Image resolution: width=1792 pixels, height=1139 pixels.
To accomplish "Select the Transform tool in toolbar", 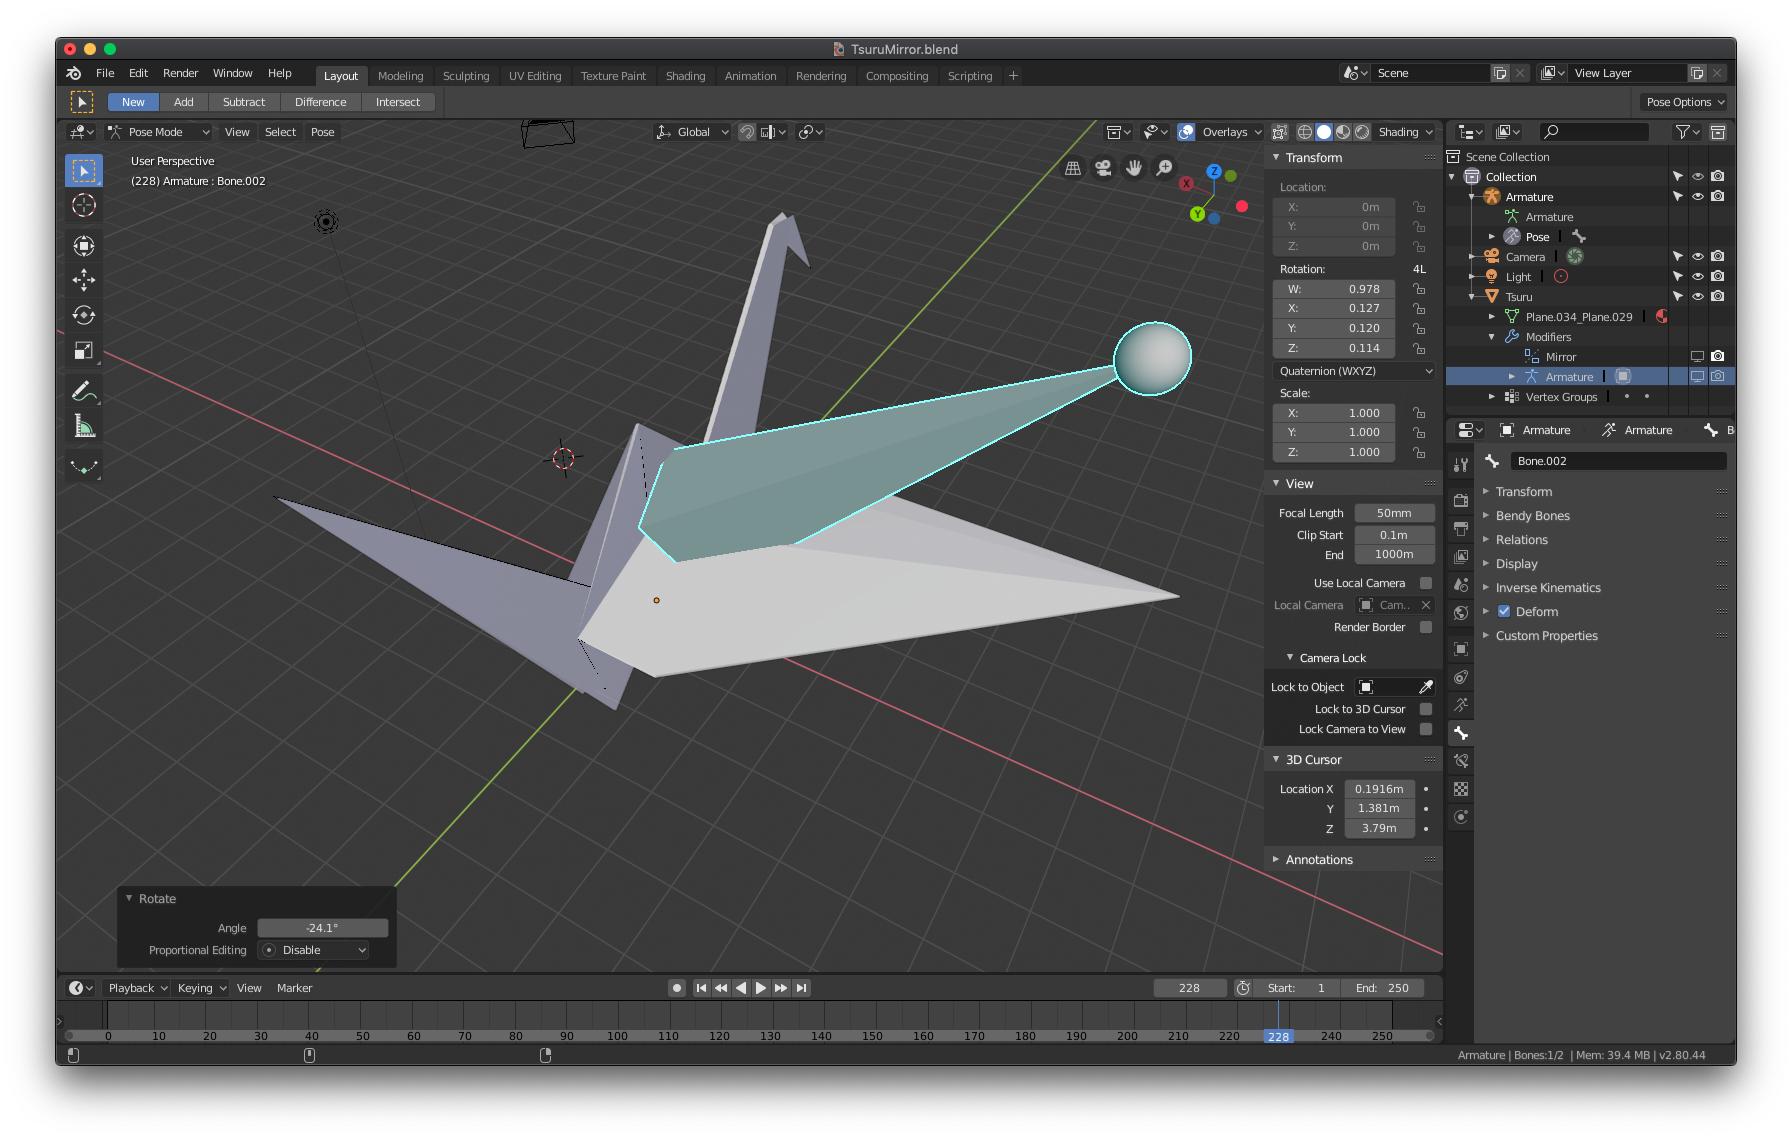I will pos(84,245).
